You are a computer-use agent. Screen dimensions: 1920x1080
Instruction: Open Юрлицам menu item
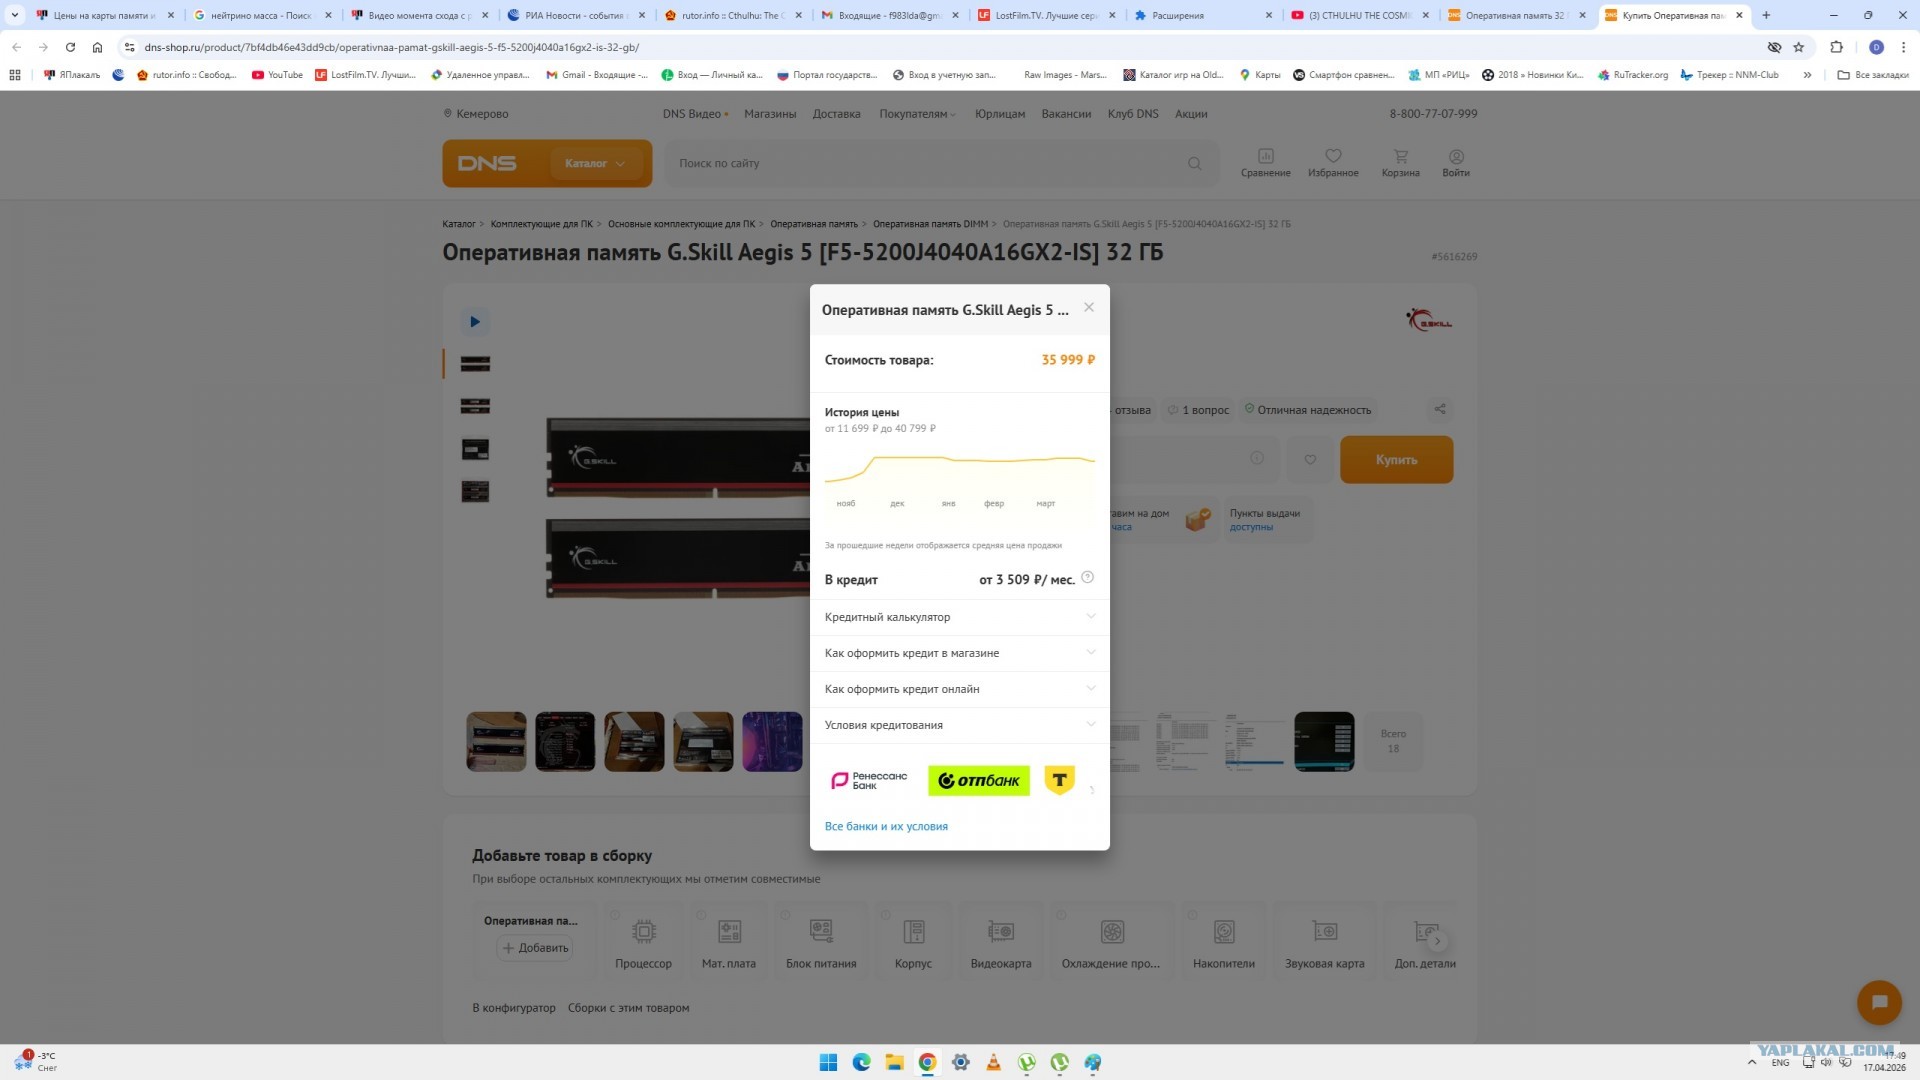[1000, 114]
